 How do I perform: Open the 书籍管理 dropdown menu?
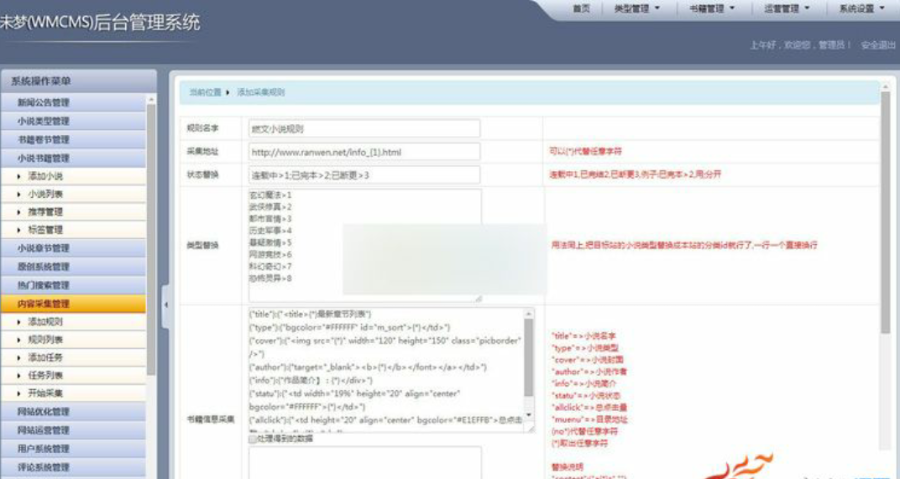[x=712, y=9]
